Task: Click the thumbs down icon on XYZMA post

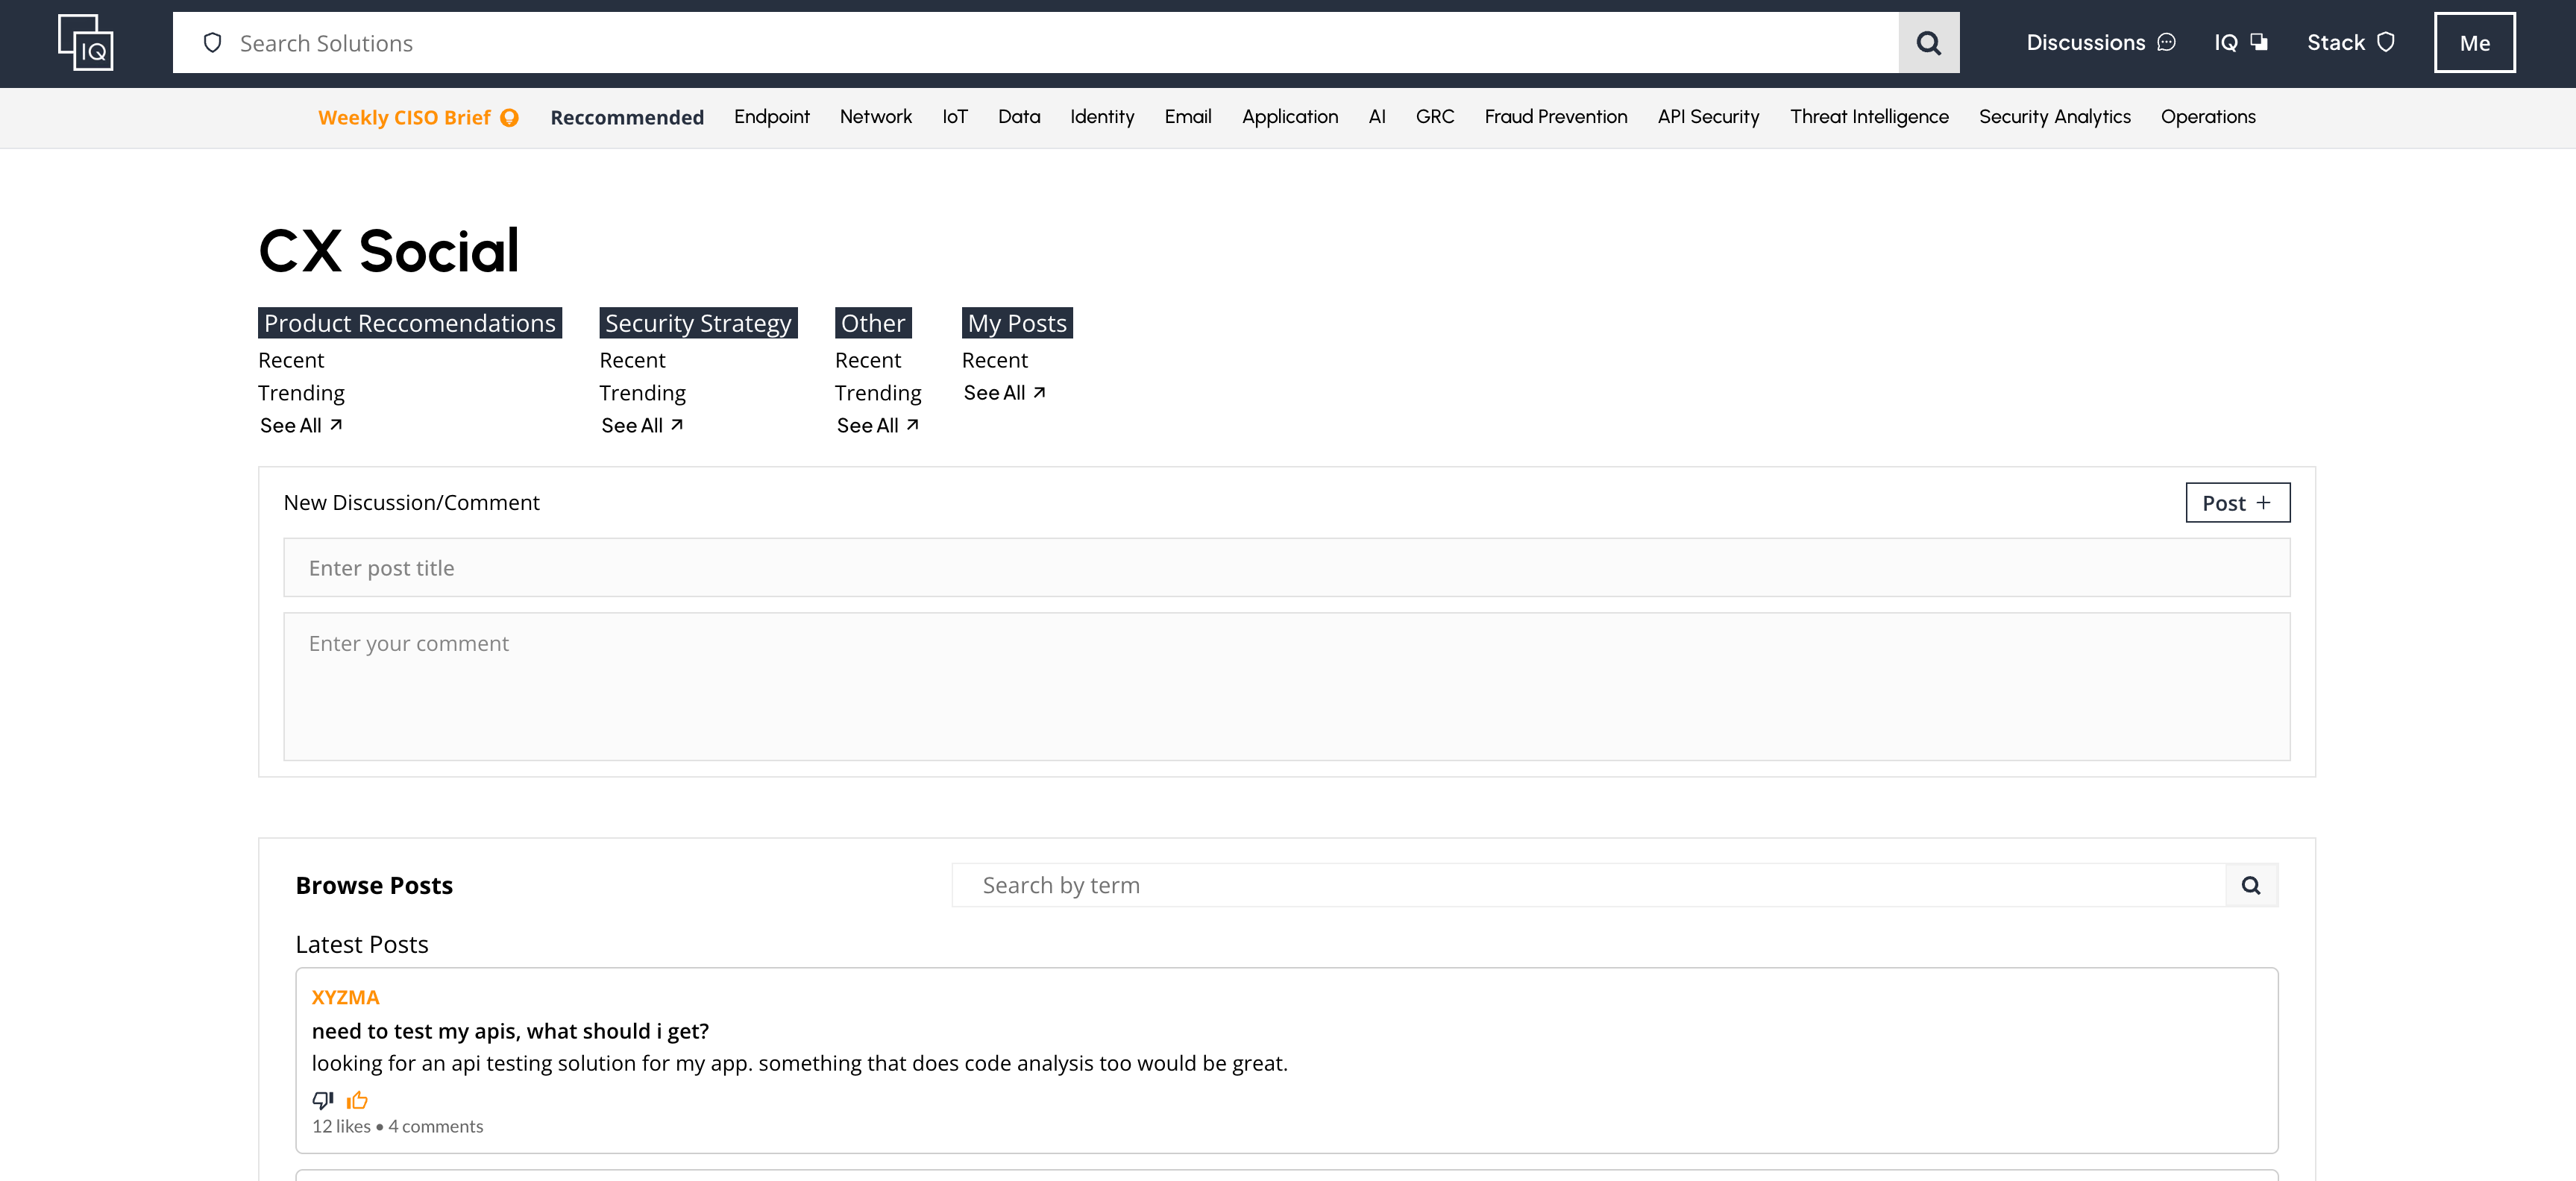Action: point(322,1100)
